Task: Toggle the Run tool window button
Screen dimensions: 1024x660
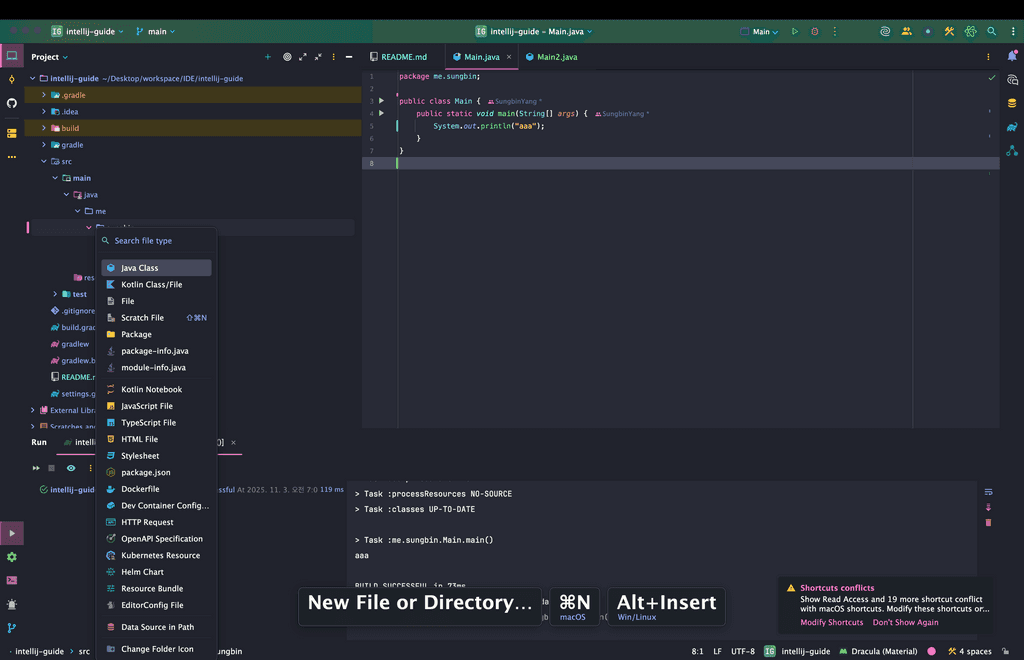Action: pyautogui.click(x=12, y=533)
